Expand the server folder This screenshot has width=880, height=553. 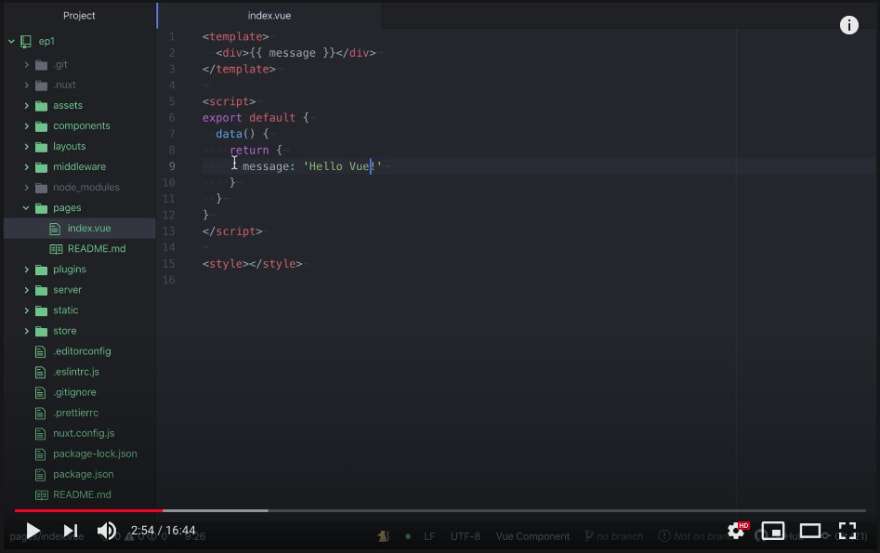(x=26, y=290)
